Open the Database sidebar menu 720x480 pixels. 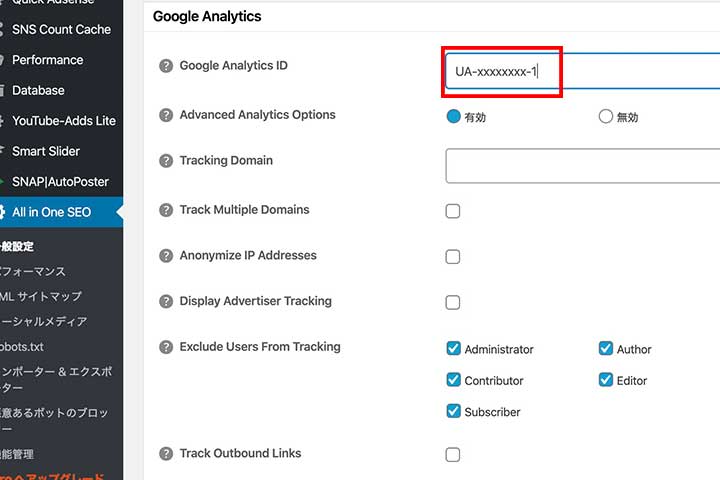click(x=38, y=90)
